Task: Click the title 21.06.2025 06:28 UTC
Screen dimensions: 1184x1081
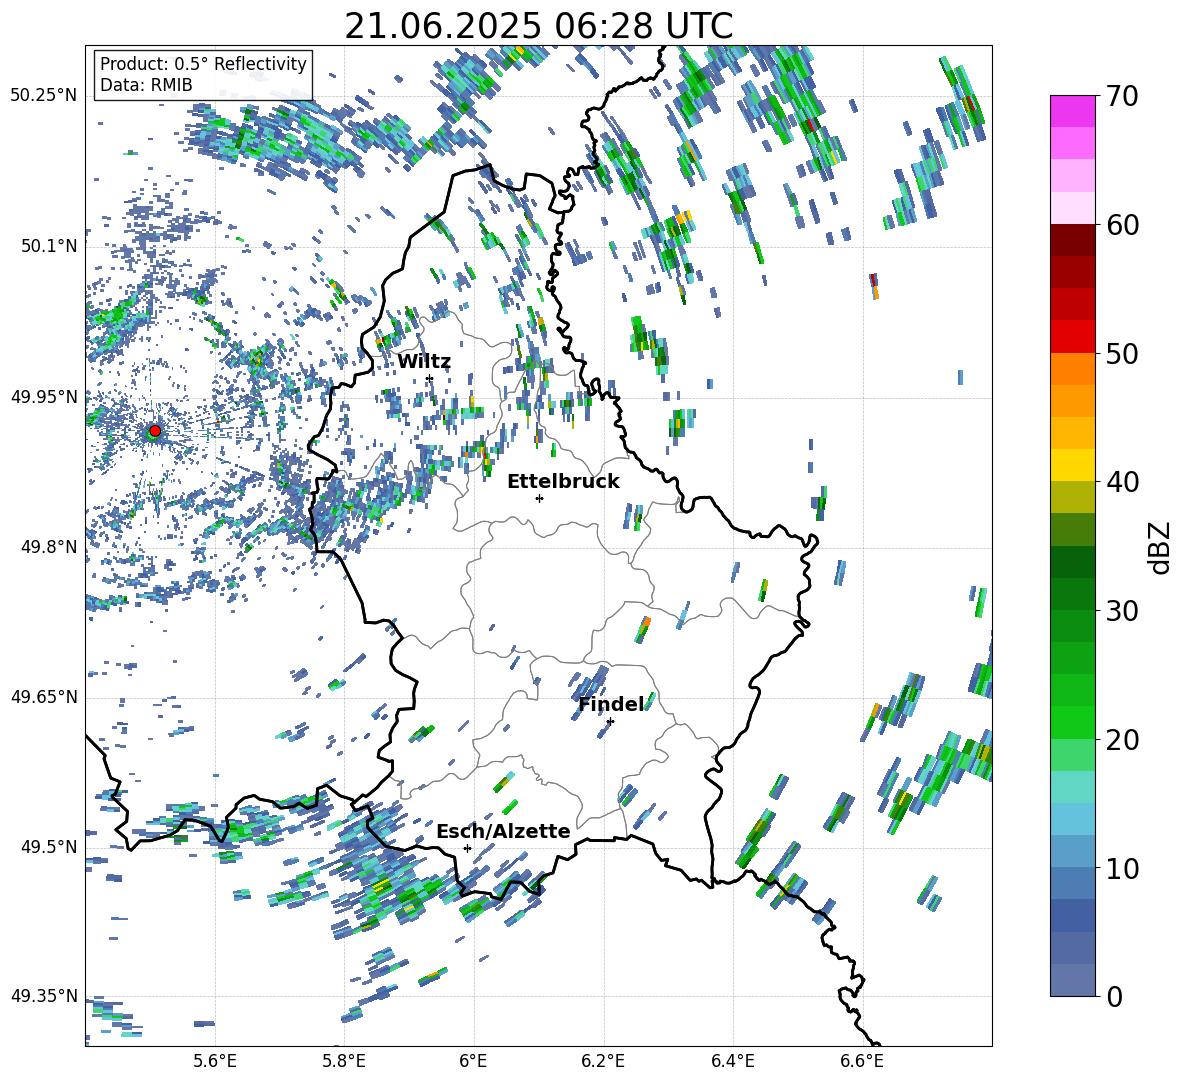Action: point(538,26)
